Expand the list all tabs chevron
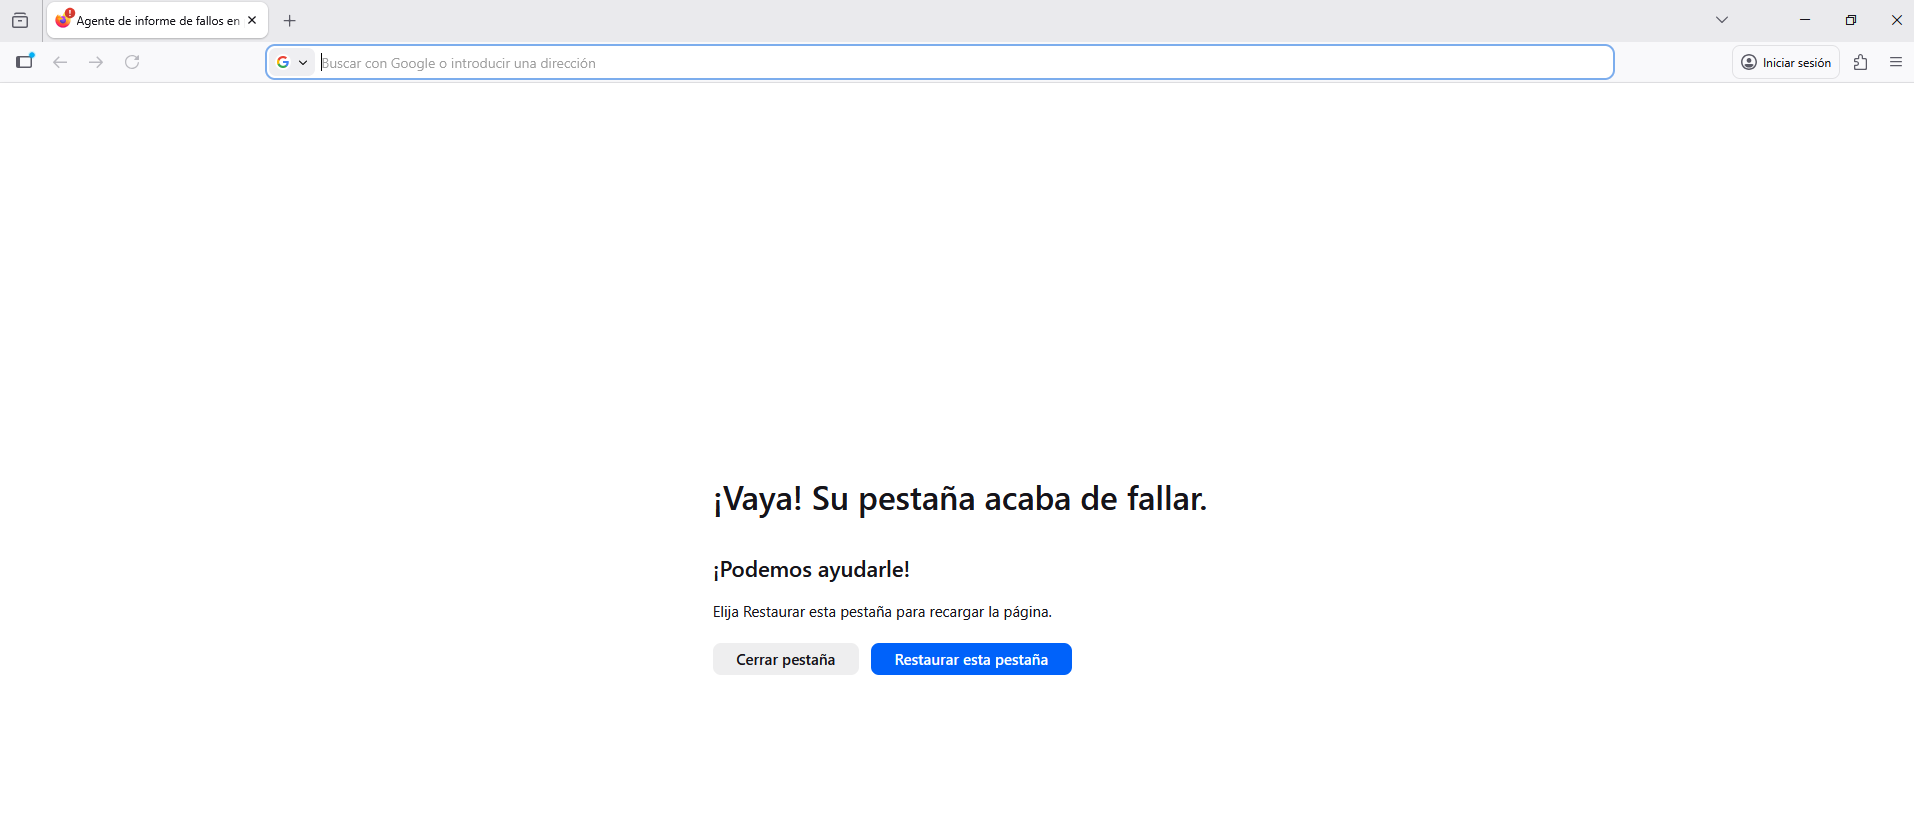 tap(1722, 20)
